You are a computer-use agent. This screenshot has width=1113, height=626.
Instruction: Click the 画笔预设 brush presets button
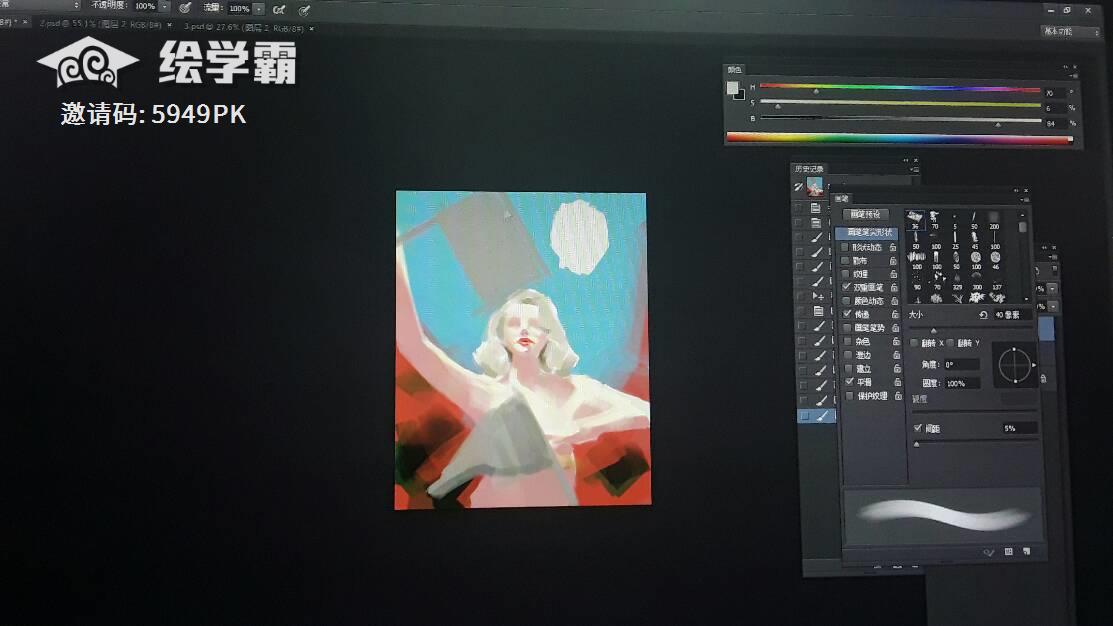click(865, 214)
